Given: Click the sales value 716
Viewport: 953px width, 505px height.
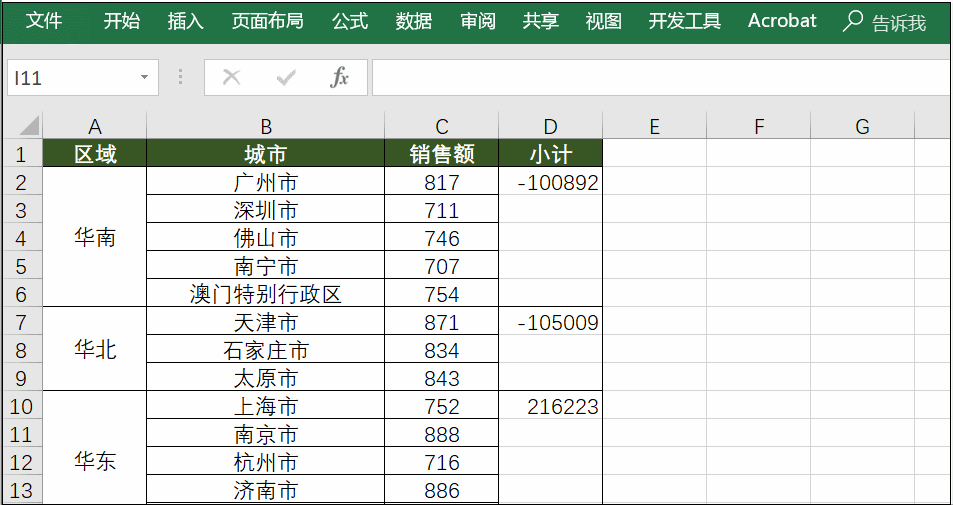Looking at the screenshot, I should (442, 462).
